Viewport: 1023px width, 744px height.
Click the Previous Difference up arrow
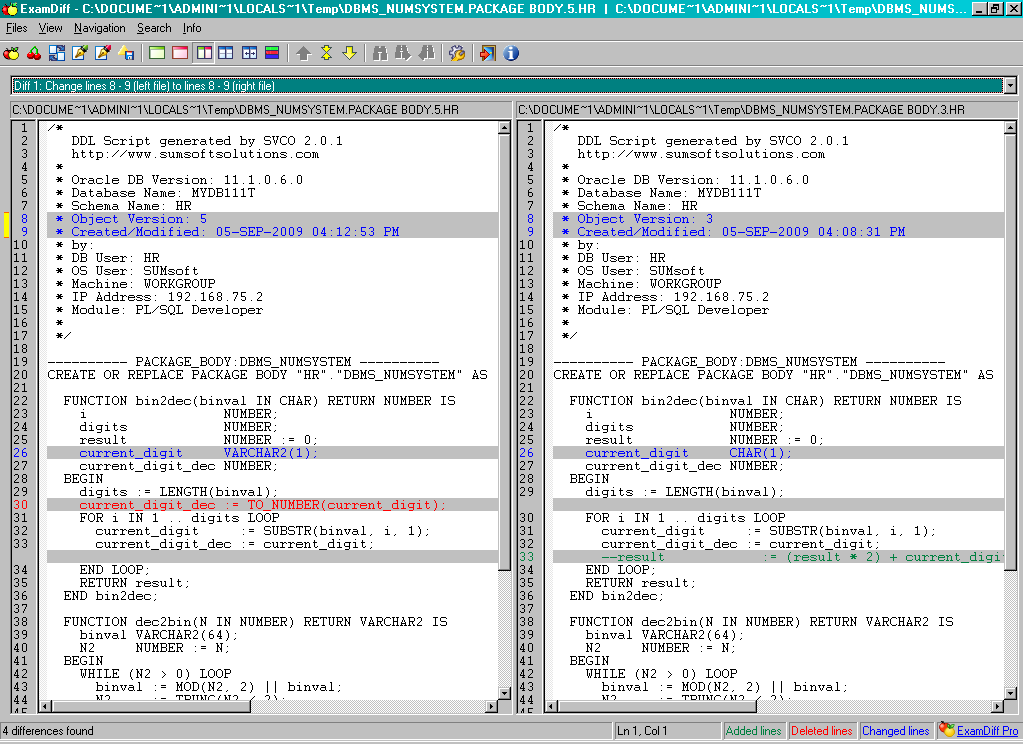pos(303,53)
